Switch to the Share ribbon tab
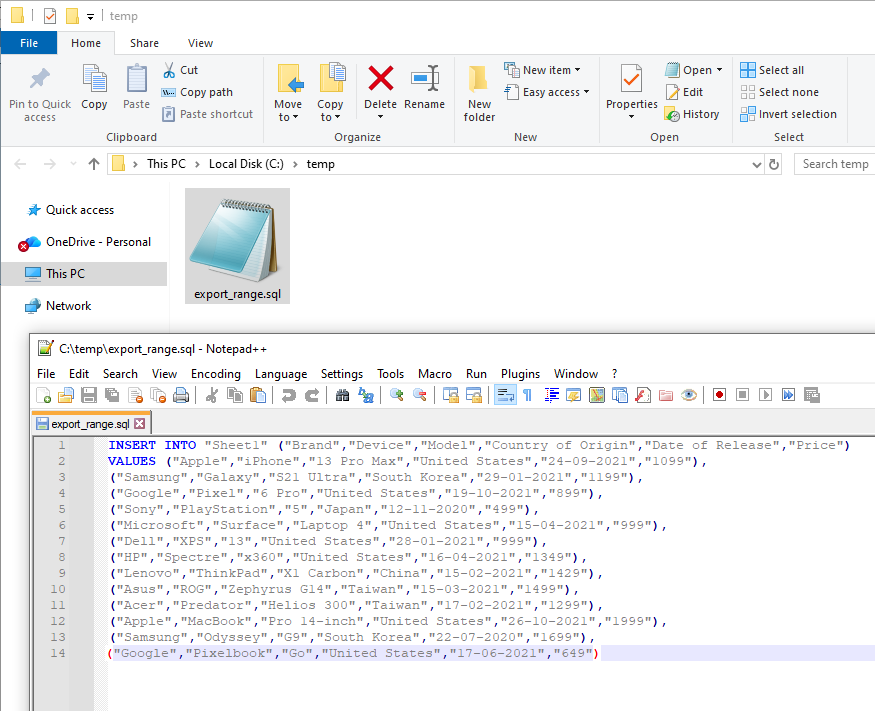The height and width of the screenshot is (711, 875). 144,43
